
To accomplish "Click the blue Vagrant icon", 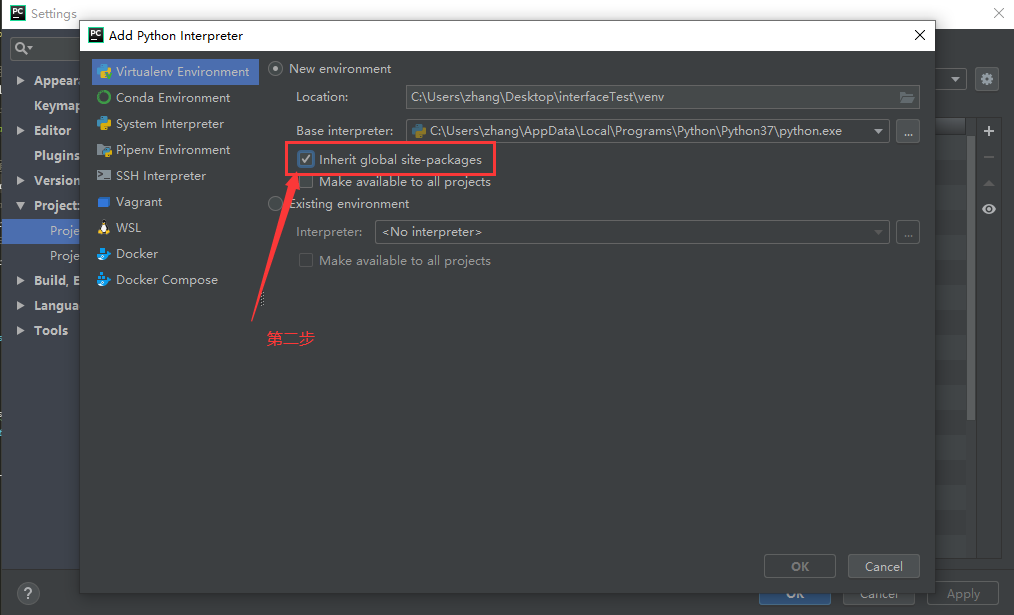I will coord(103,202).
